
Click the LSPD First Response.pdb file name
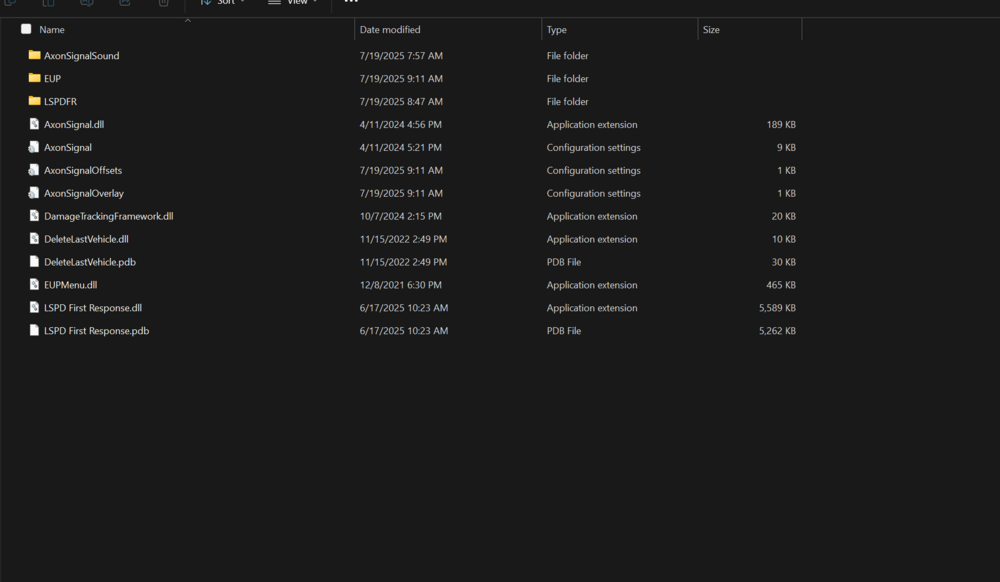(96, 330)
